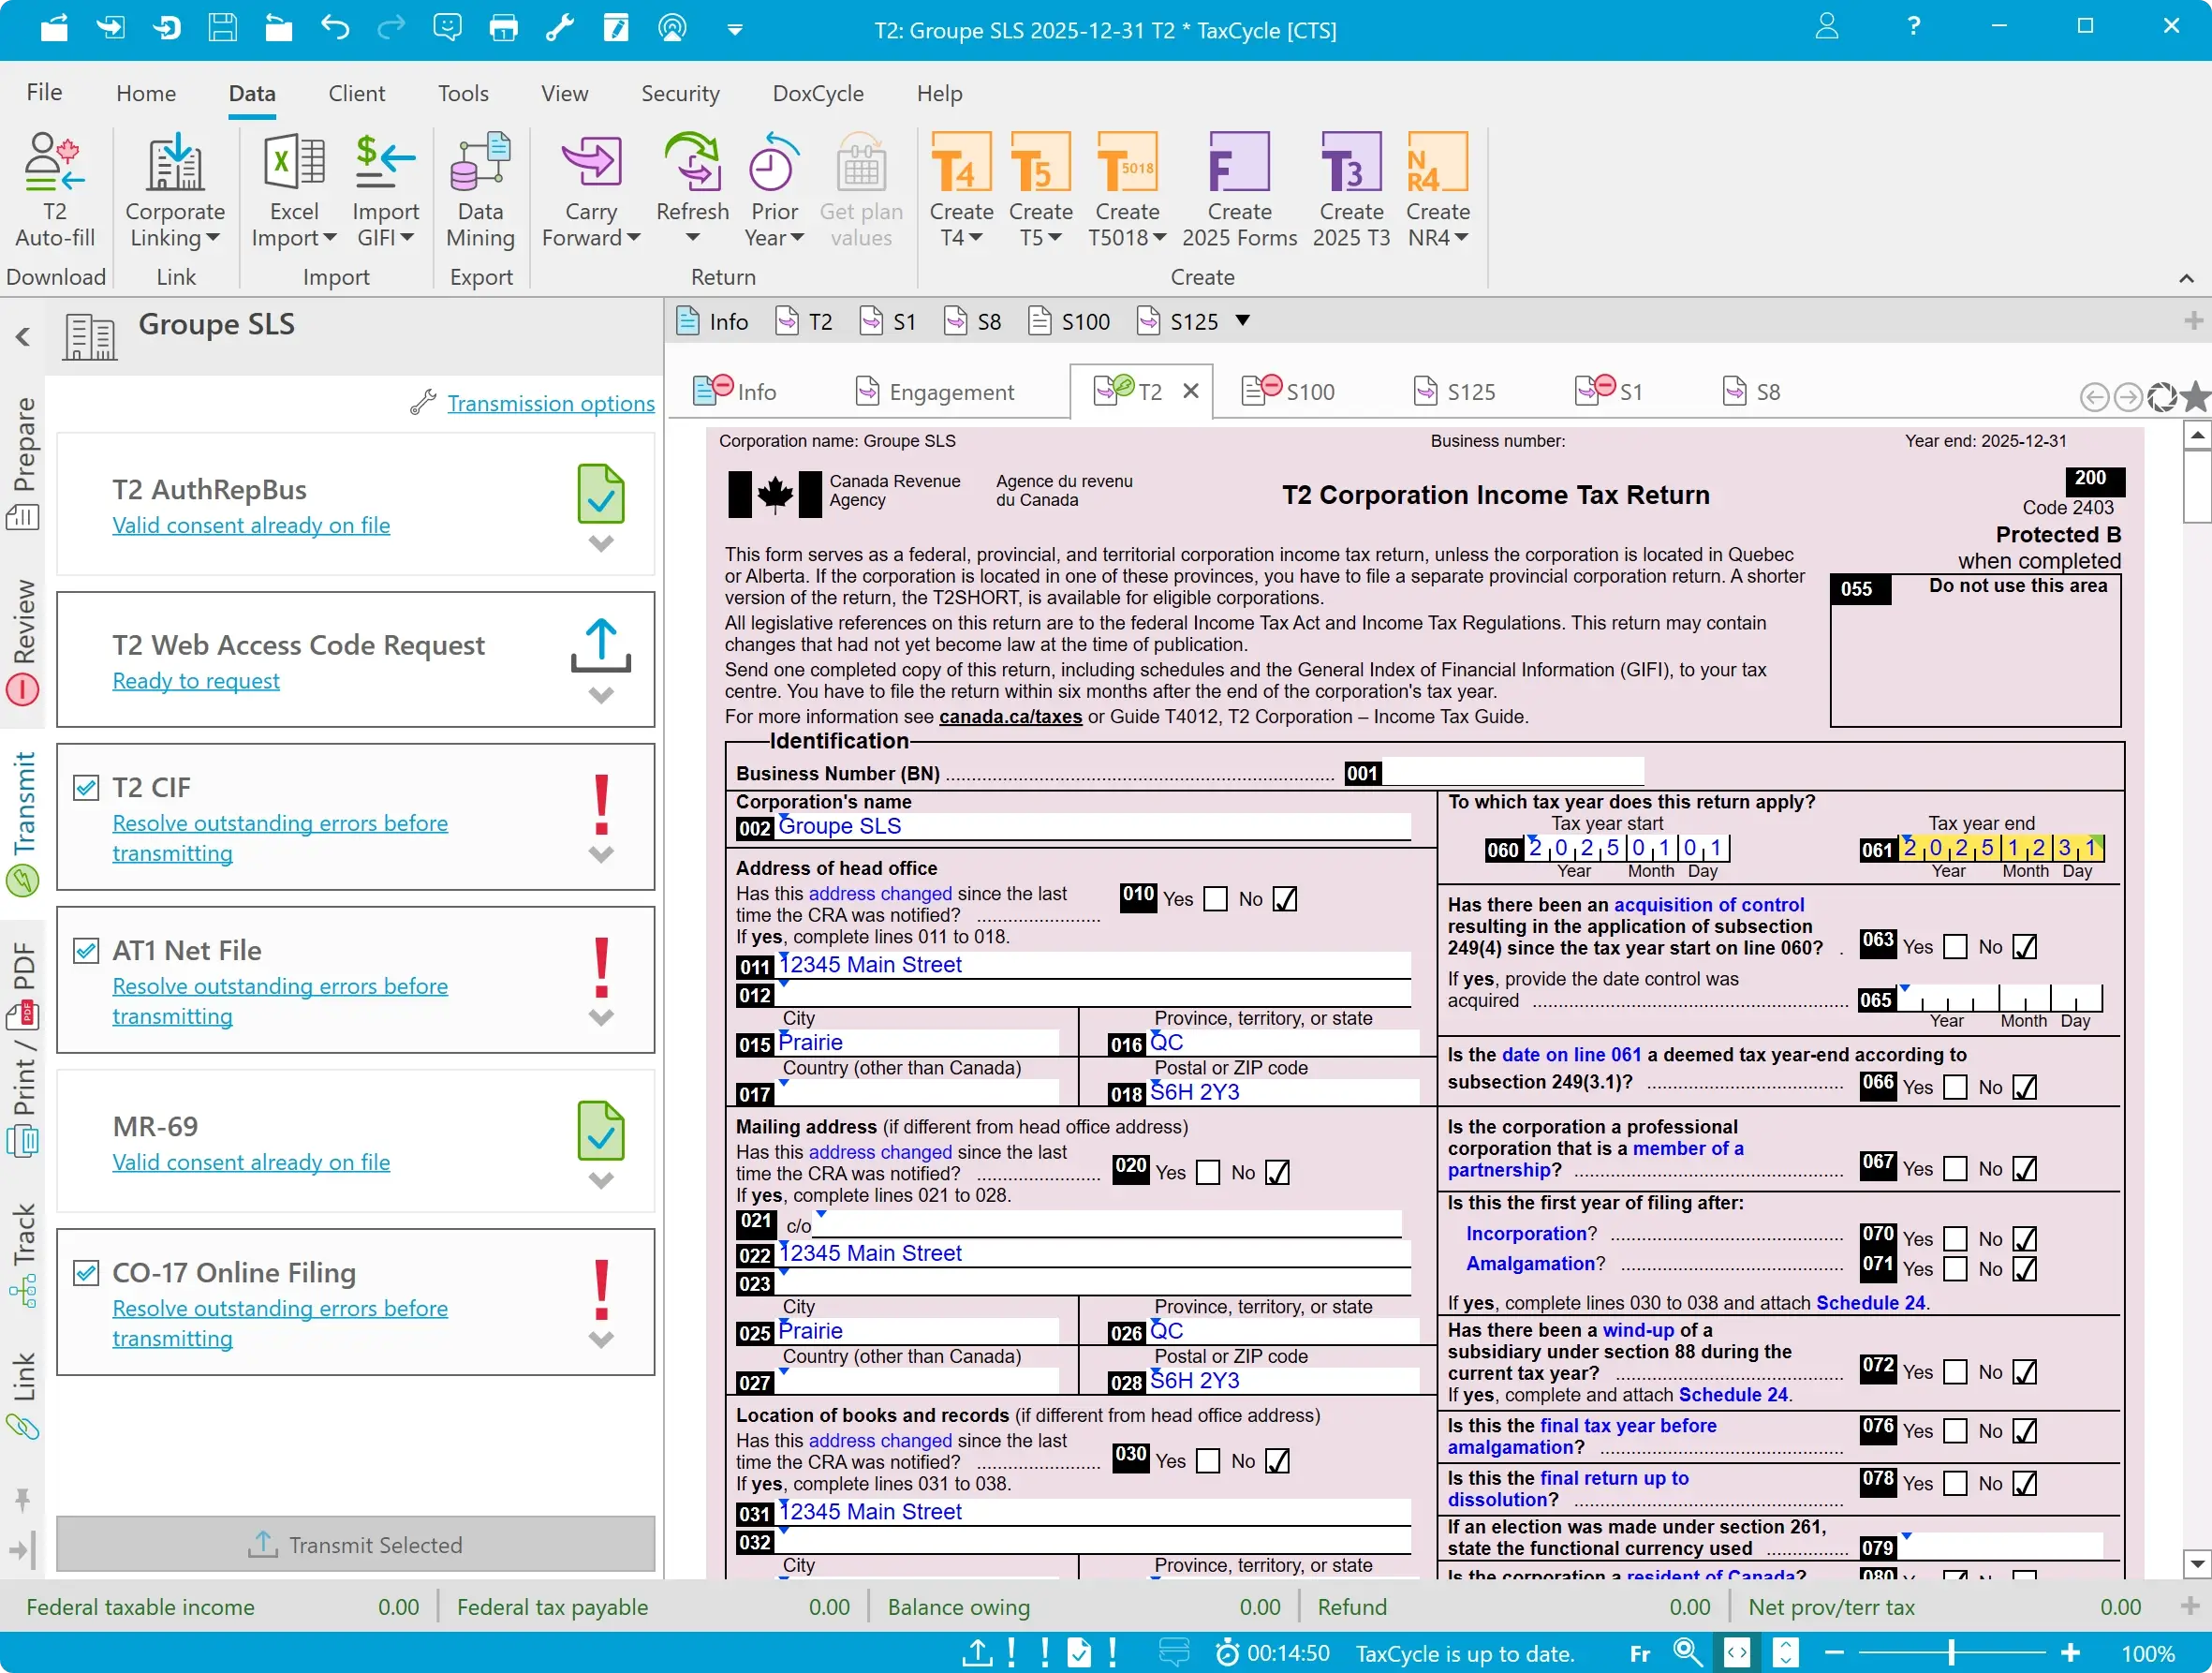Open the Security ribbon tab
Image resolution: width=2212 pixels, height=1673 pixels.
[680, 93]
